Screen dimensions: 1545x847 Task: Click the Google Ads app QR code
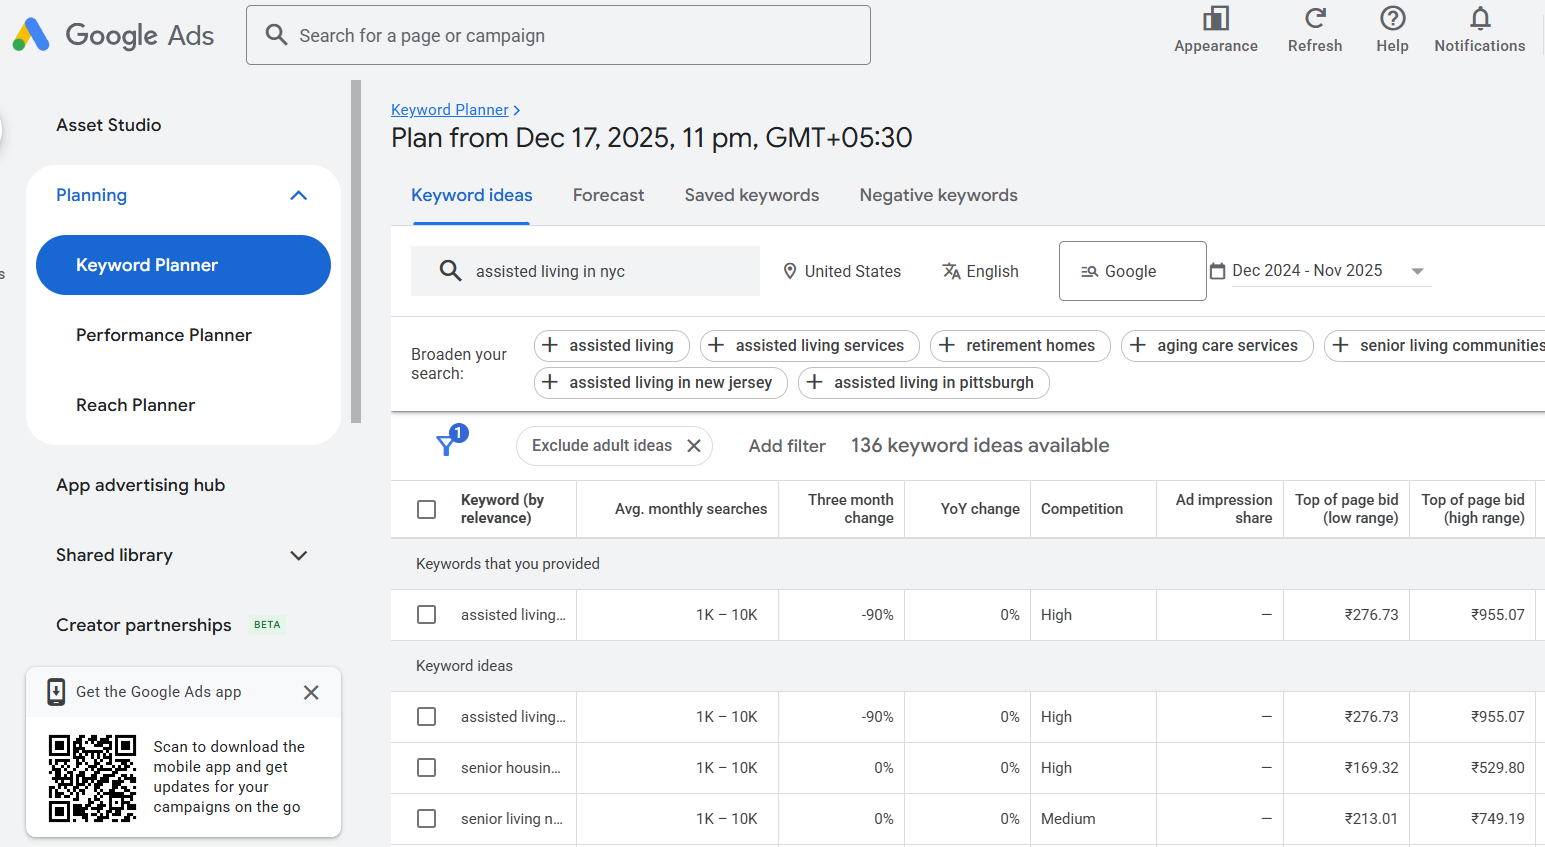coord(93,778)
